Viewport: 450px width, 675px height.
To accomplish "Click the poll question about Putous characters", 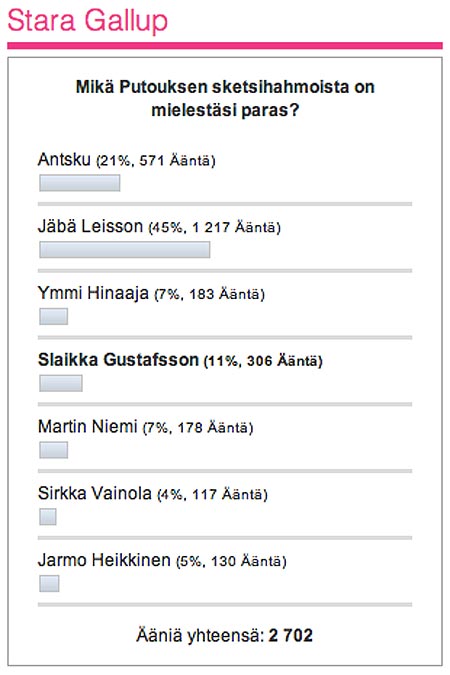I will click(x=225, y=99).
